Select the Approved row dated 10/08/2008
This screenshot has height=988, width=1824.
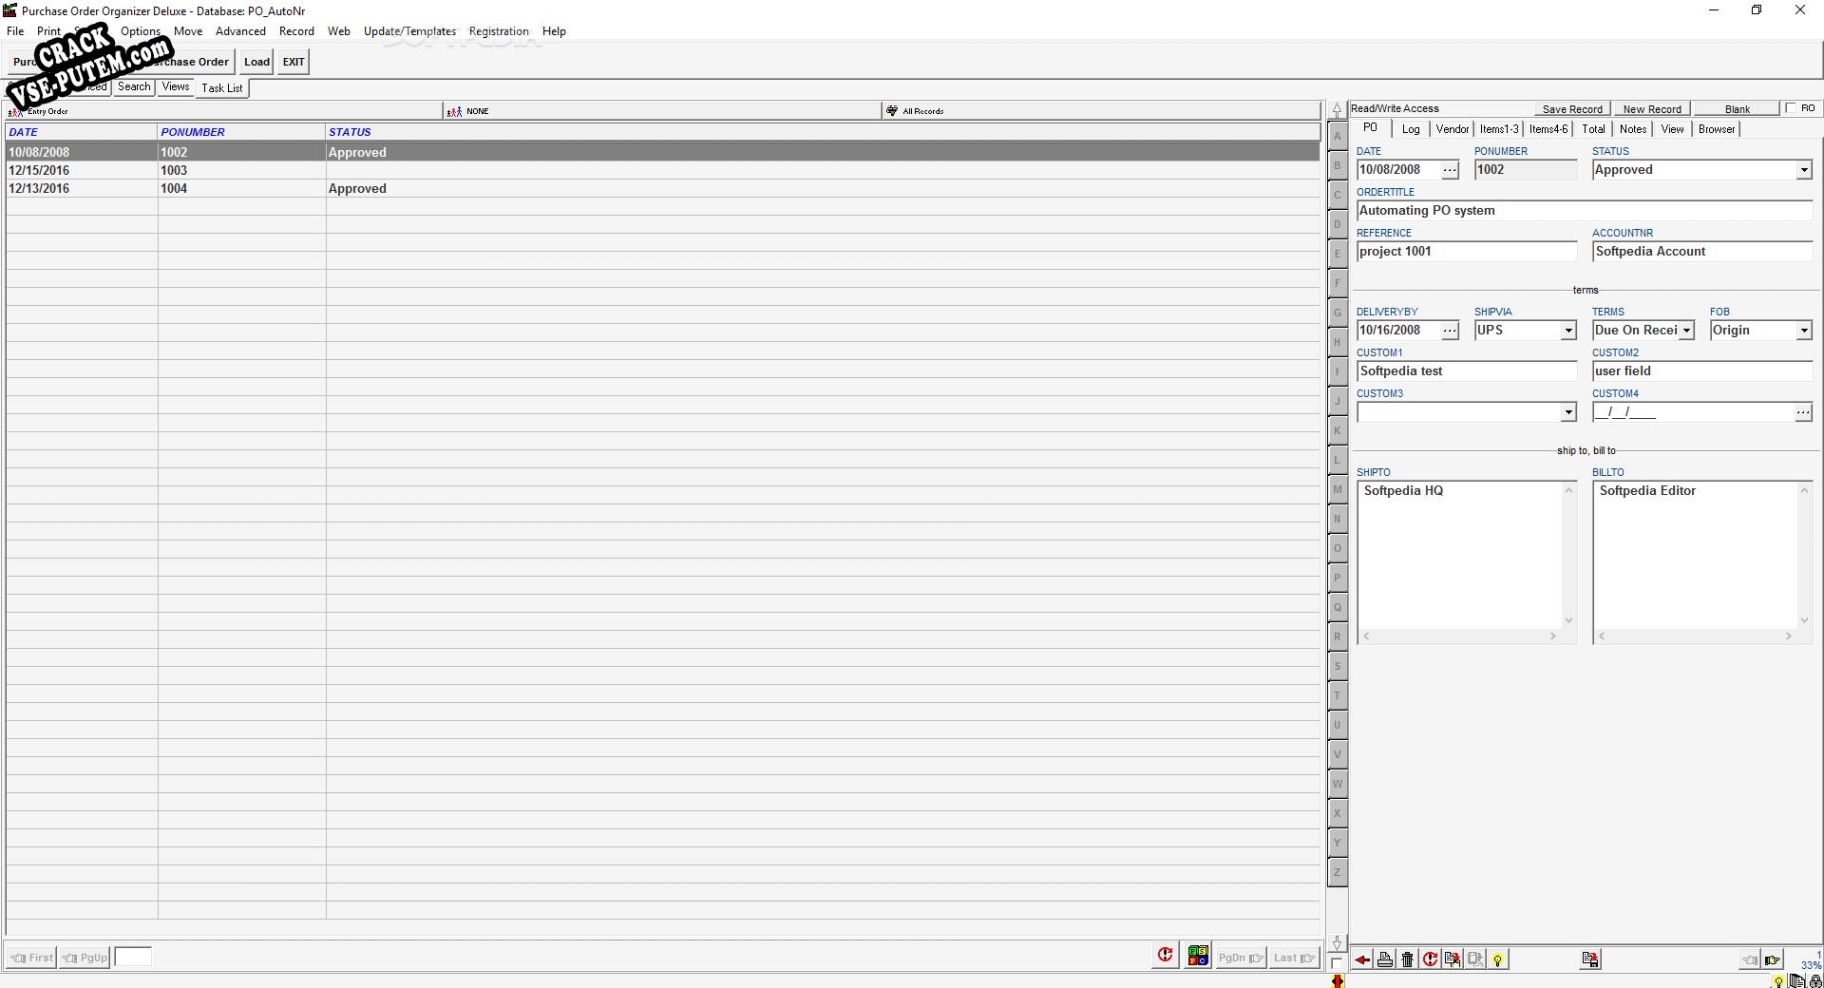(x=400, y=152)
